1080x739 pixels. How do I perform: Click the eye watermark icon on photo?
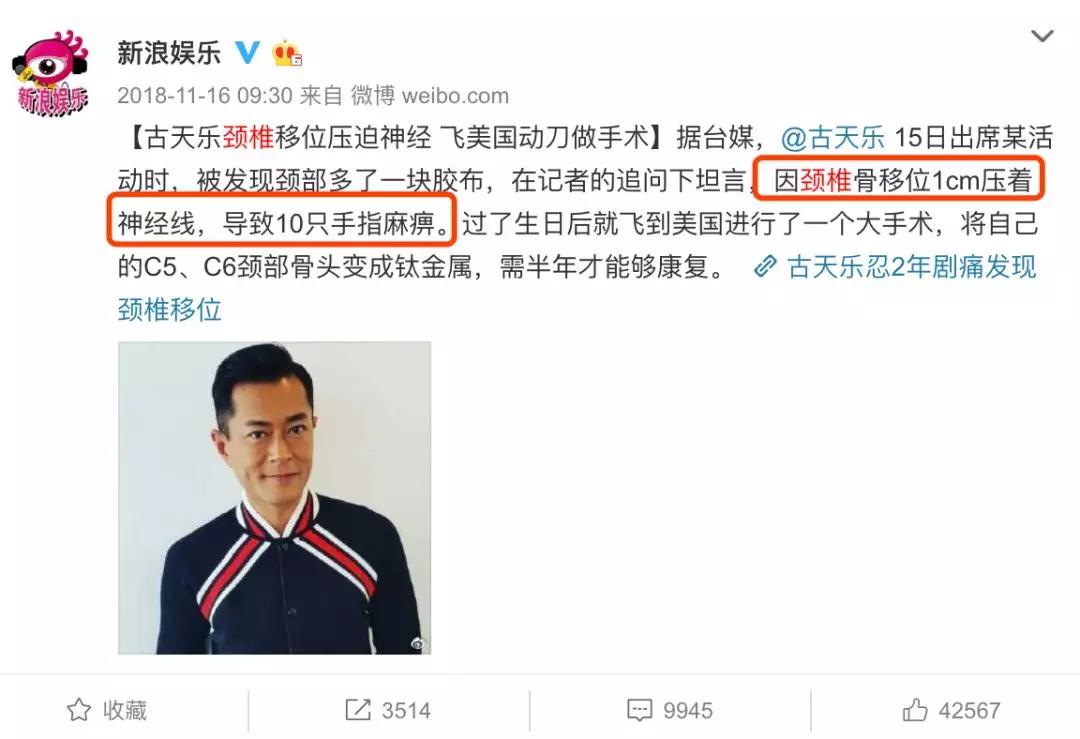[x=417, y=644]
